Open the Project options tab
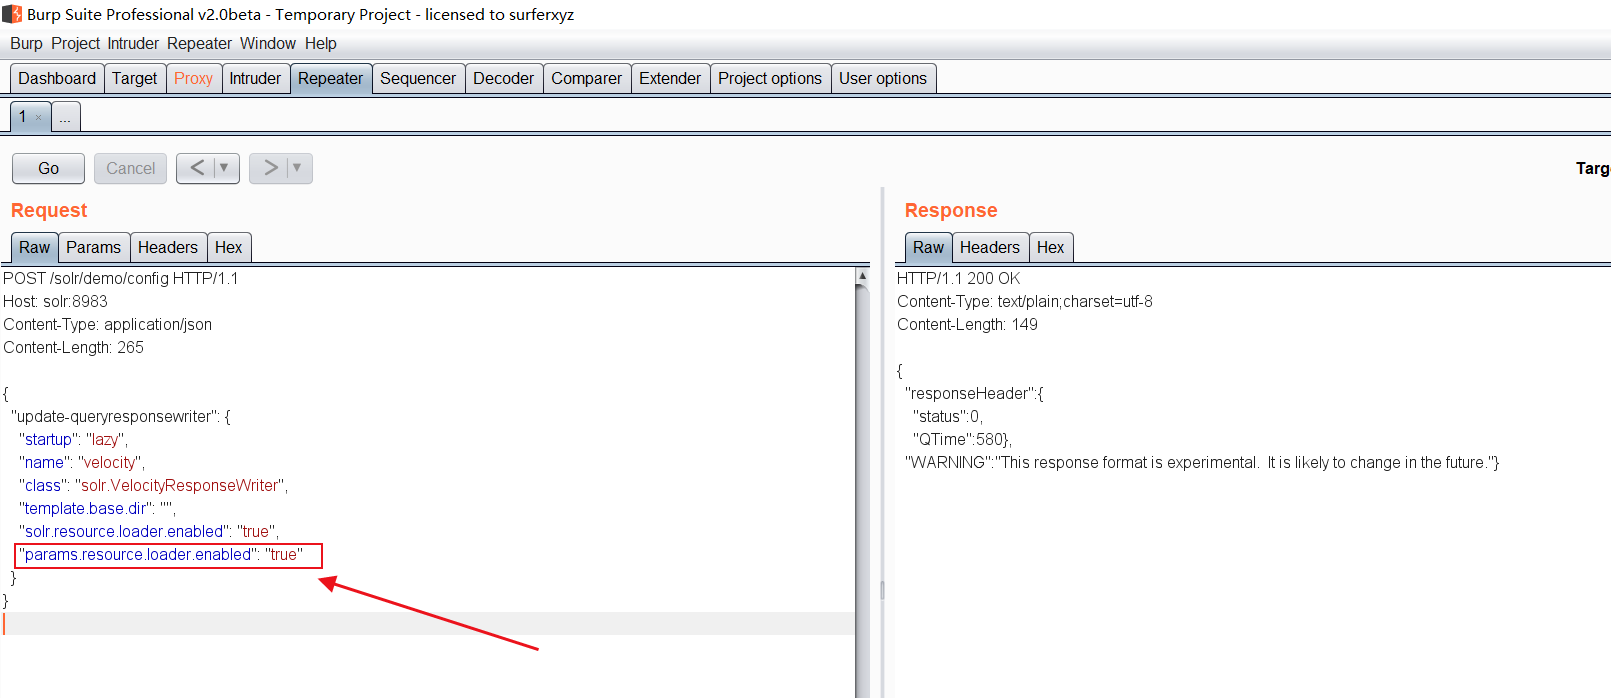Screen dimensions: 1611x698 (770, 78)
